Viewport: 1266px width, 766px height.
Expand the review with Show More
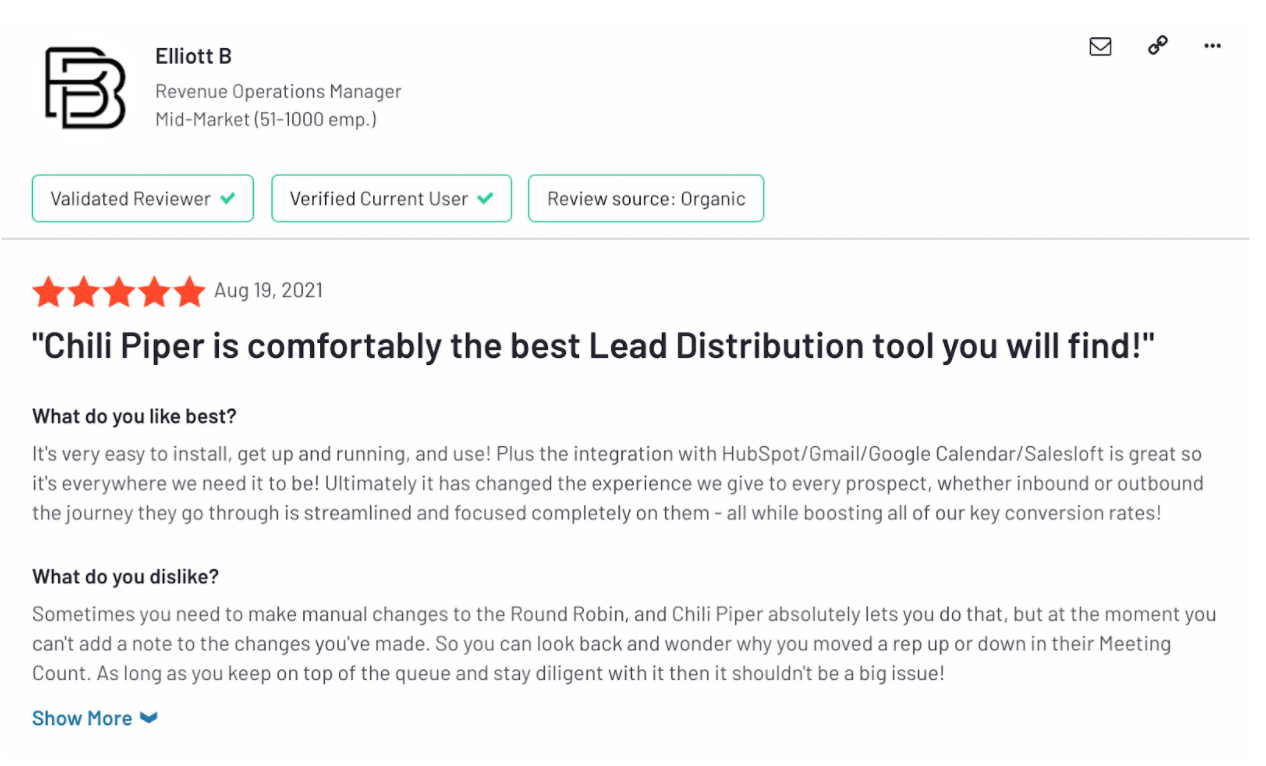82,718
